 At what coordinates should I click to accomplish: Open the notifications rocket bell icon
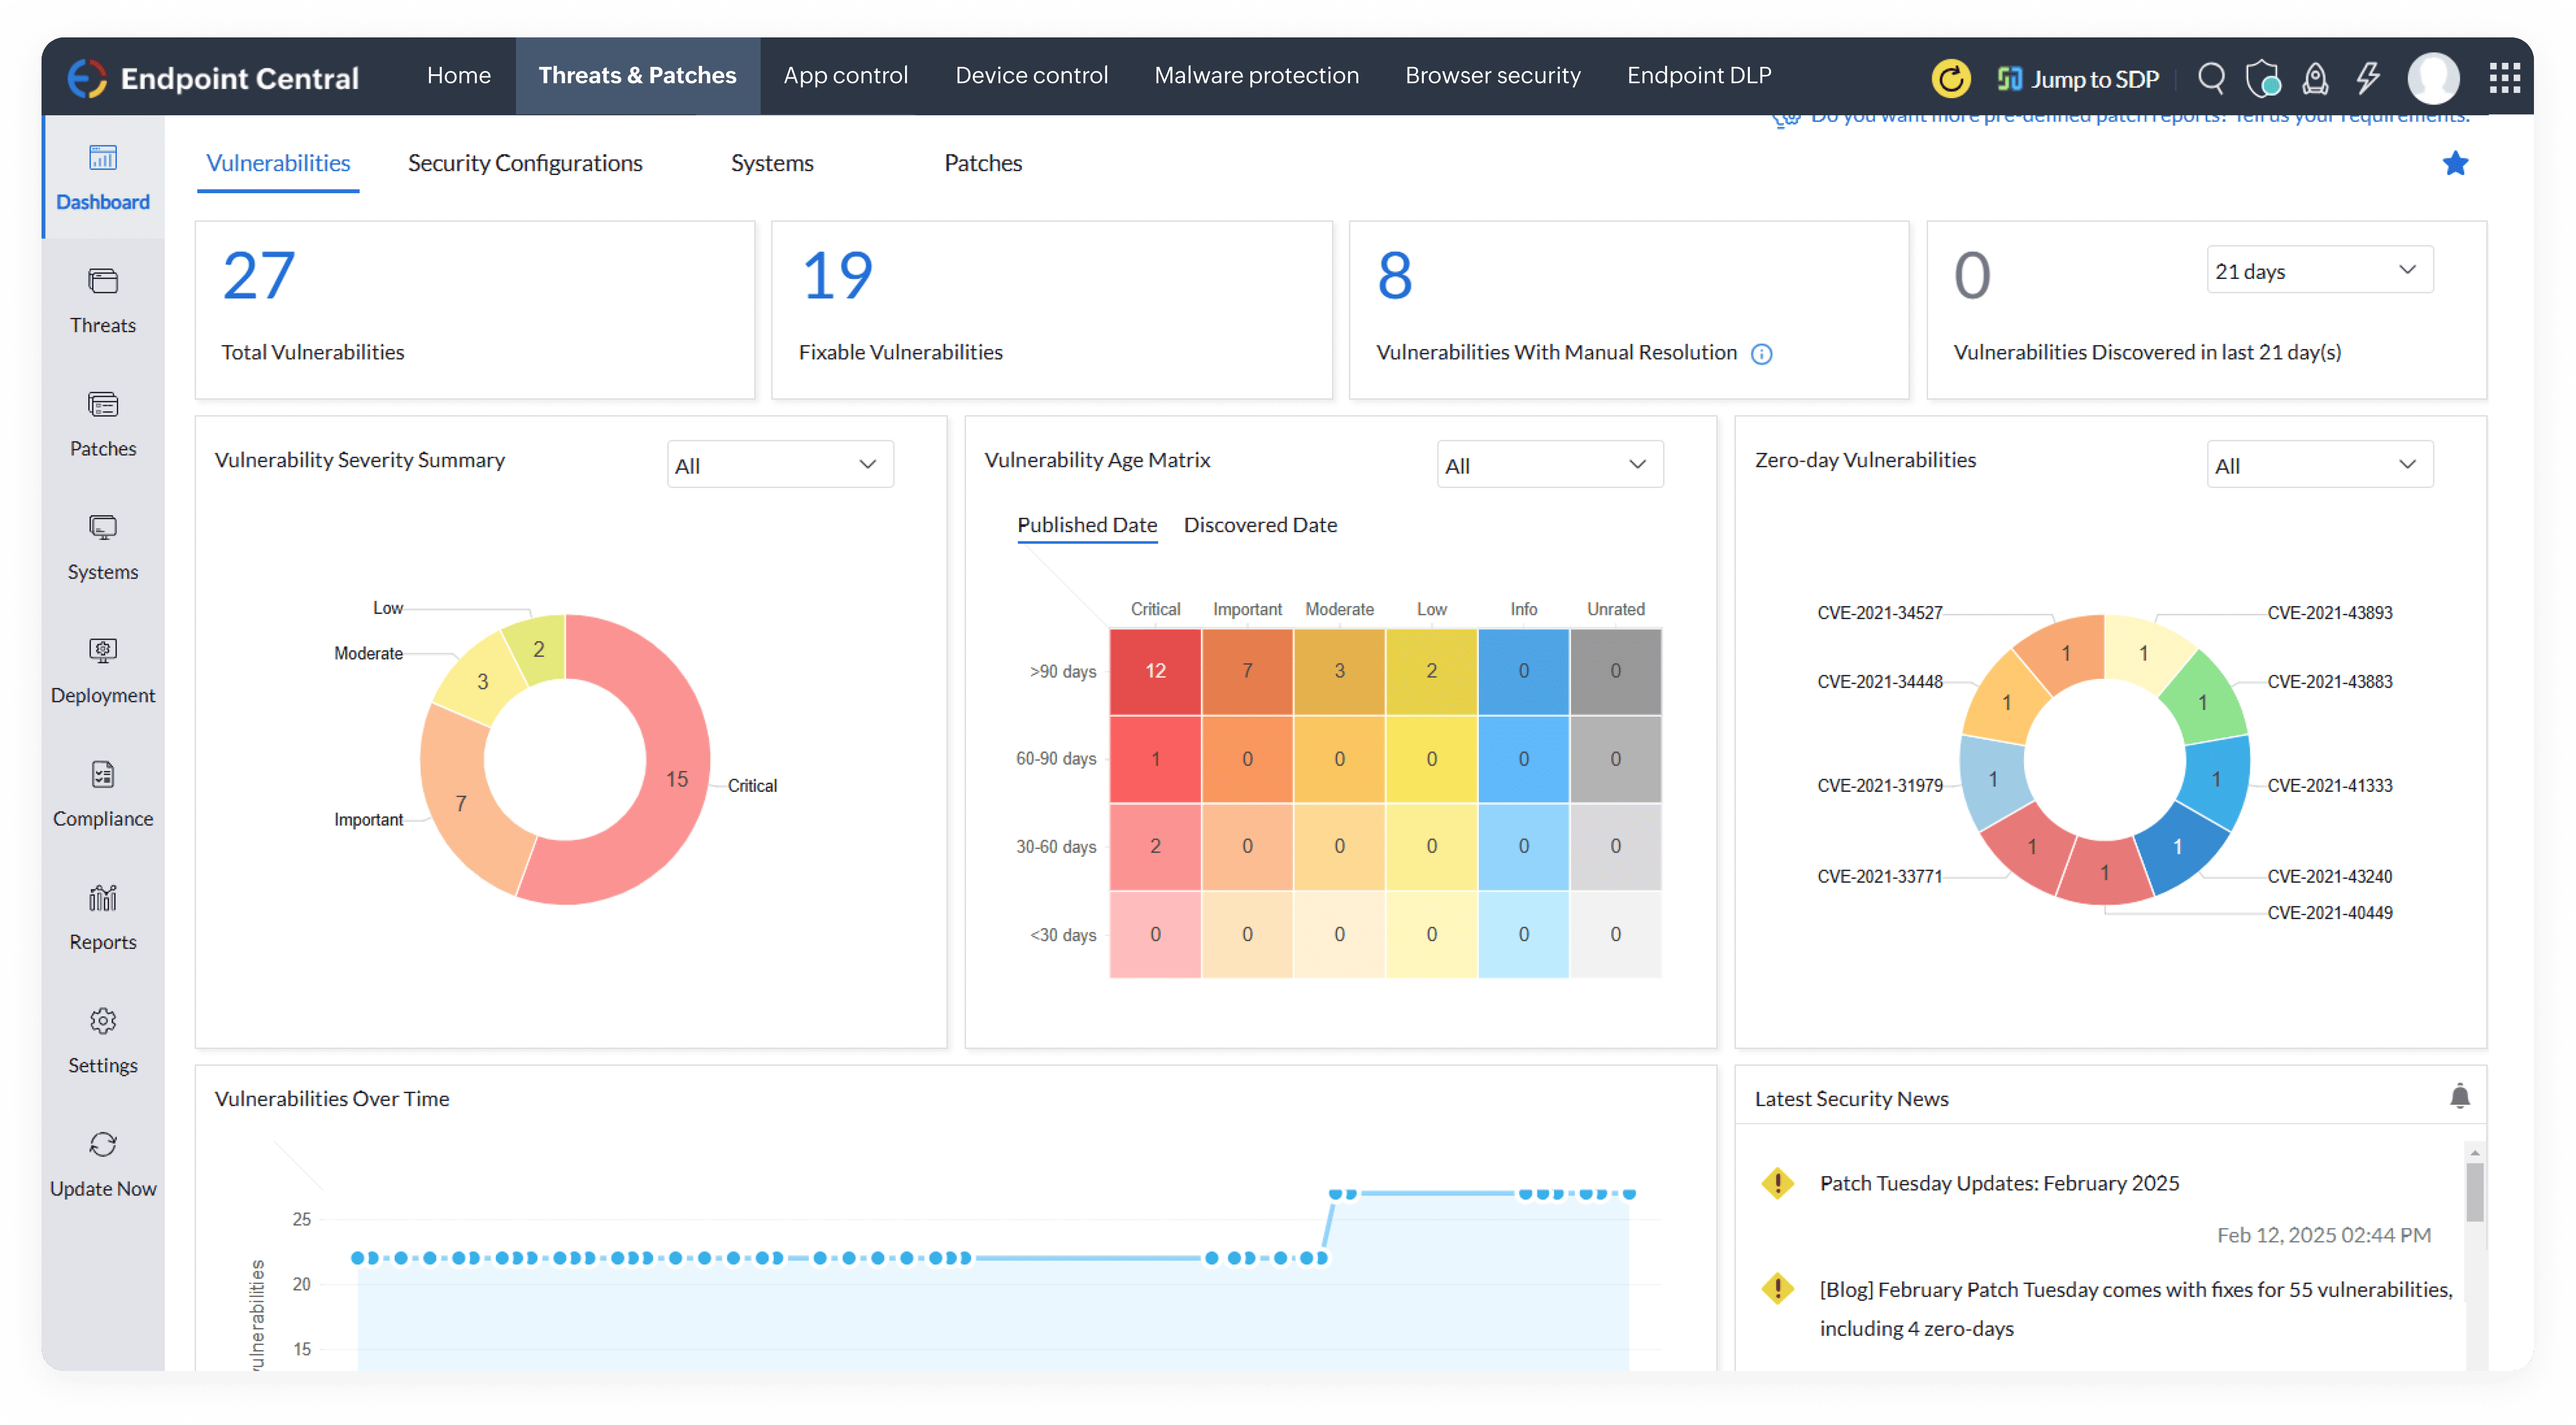pos(2315,77)
